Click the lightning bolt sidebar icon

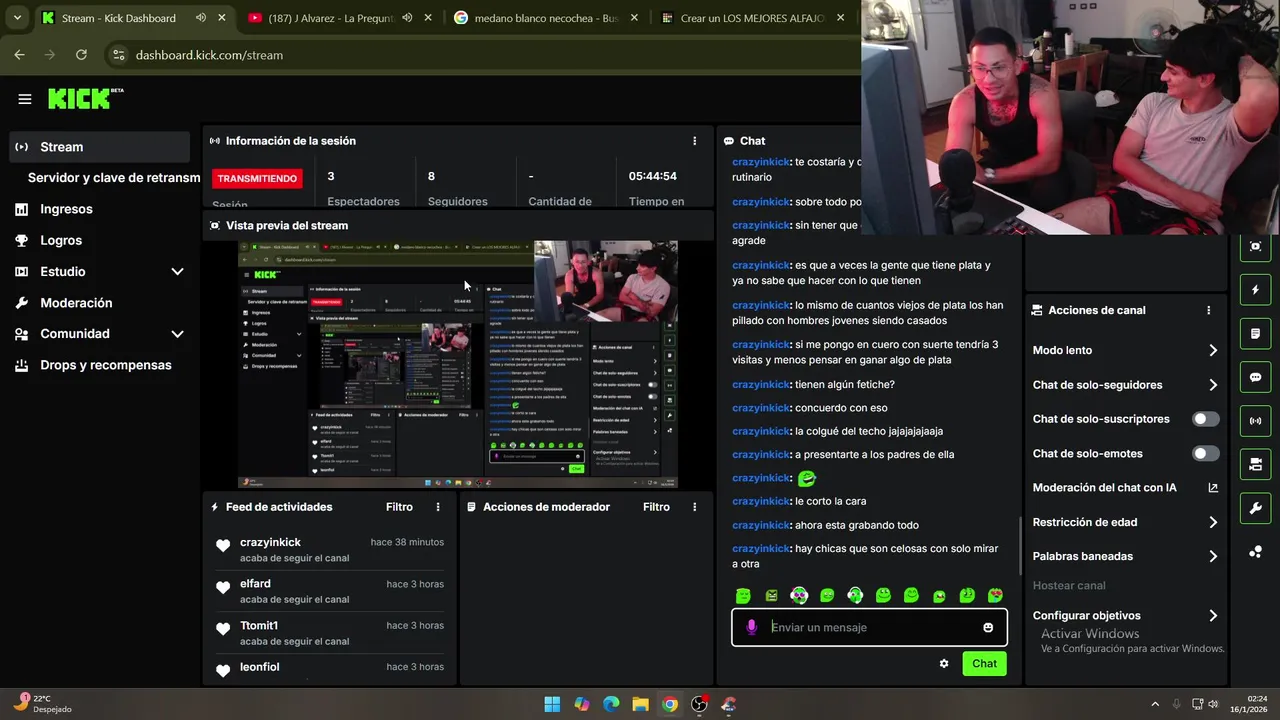(1256, 290)
